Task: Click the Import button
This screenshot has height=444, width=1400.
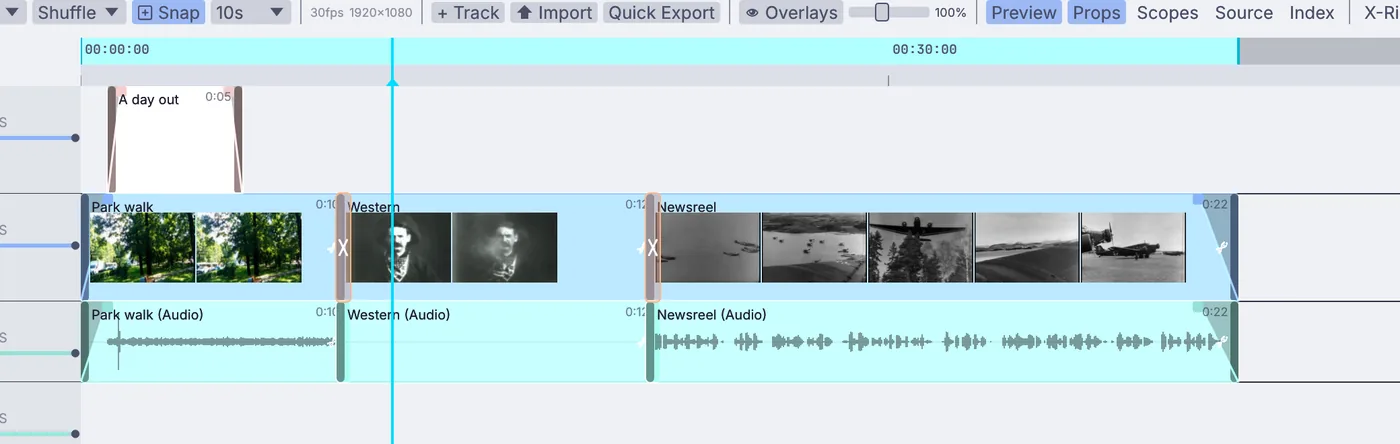Action: [x=554, y=13]
